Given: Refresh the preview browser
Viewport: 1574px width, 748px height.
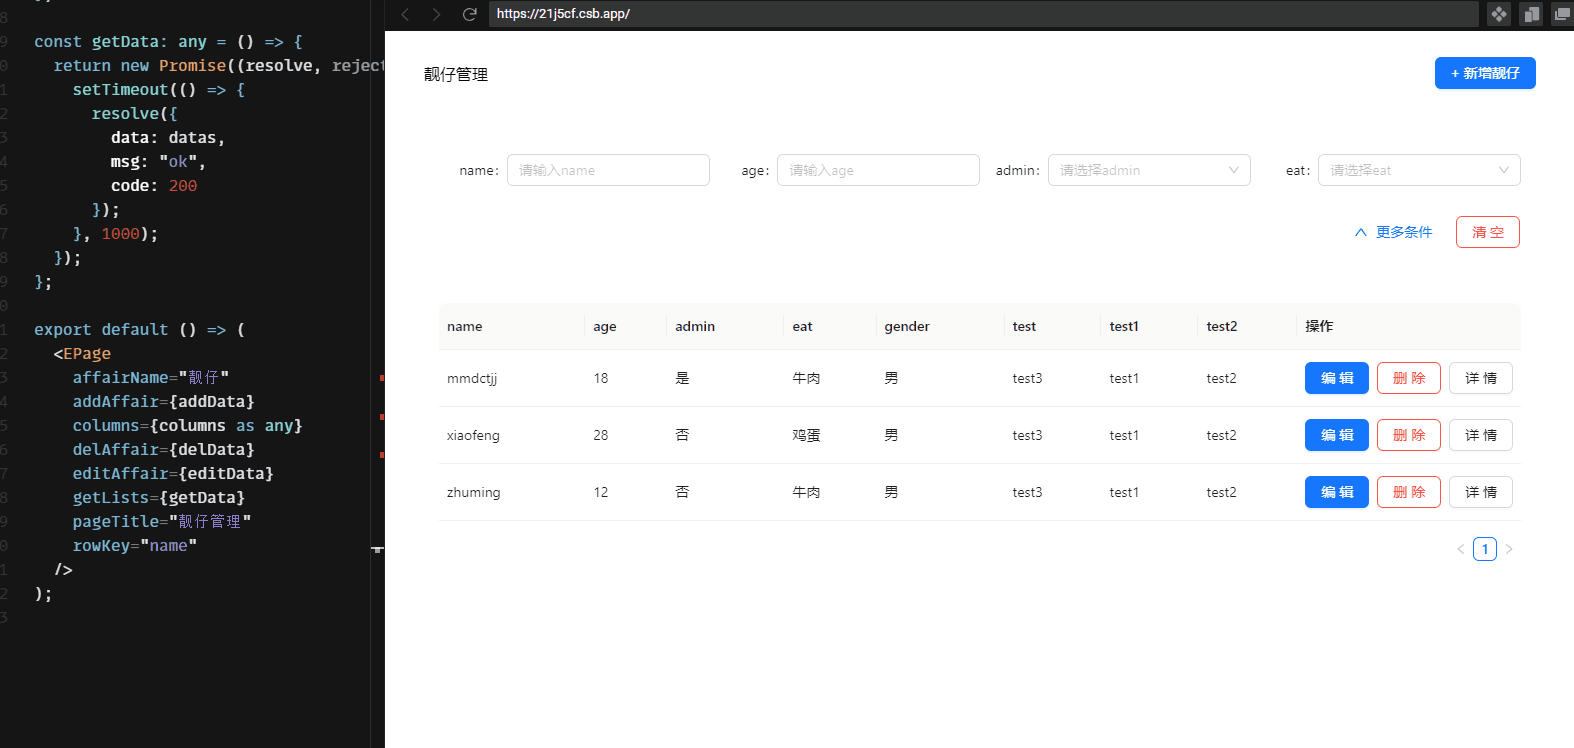Looking at the screenshot, I should click(469, 14).
